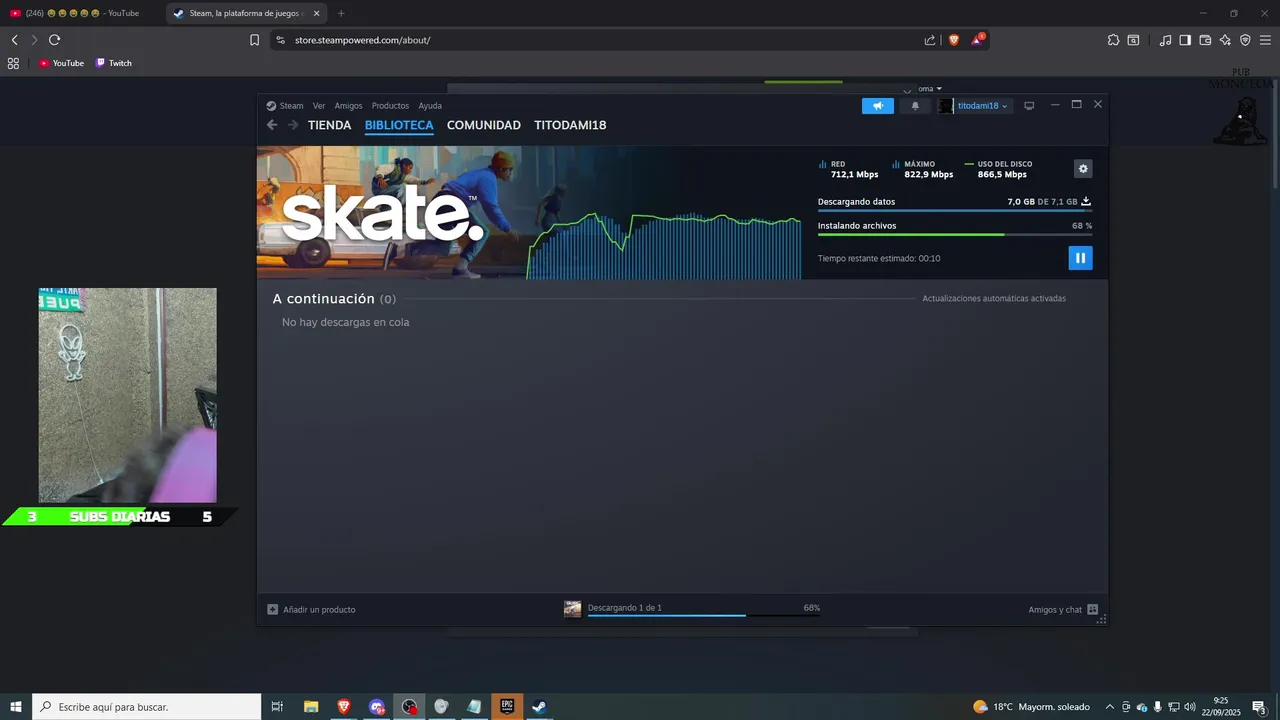Toggle the browser sidebar panel

tap(1185, 40)
